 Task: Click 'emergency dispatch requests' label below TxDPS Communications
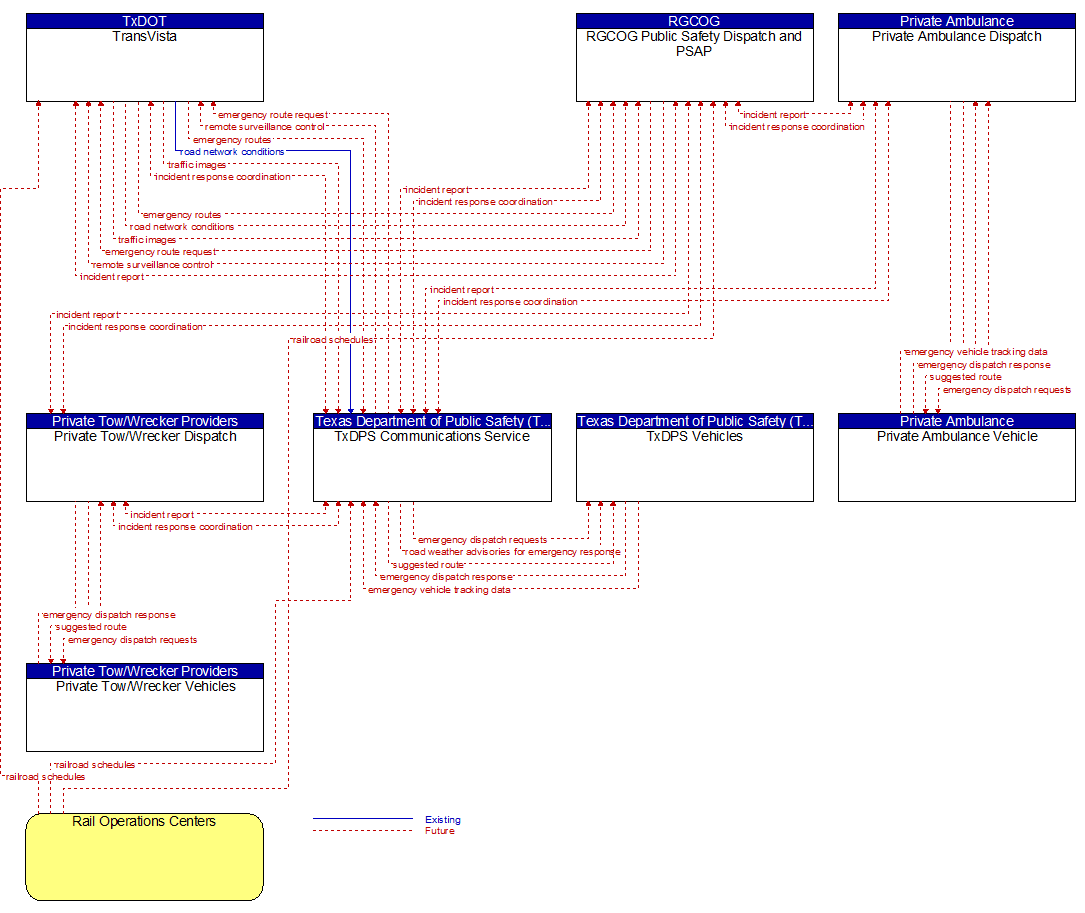tap(482, 540)
